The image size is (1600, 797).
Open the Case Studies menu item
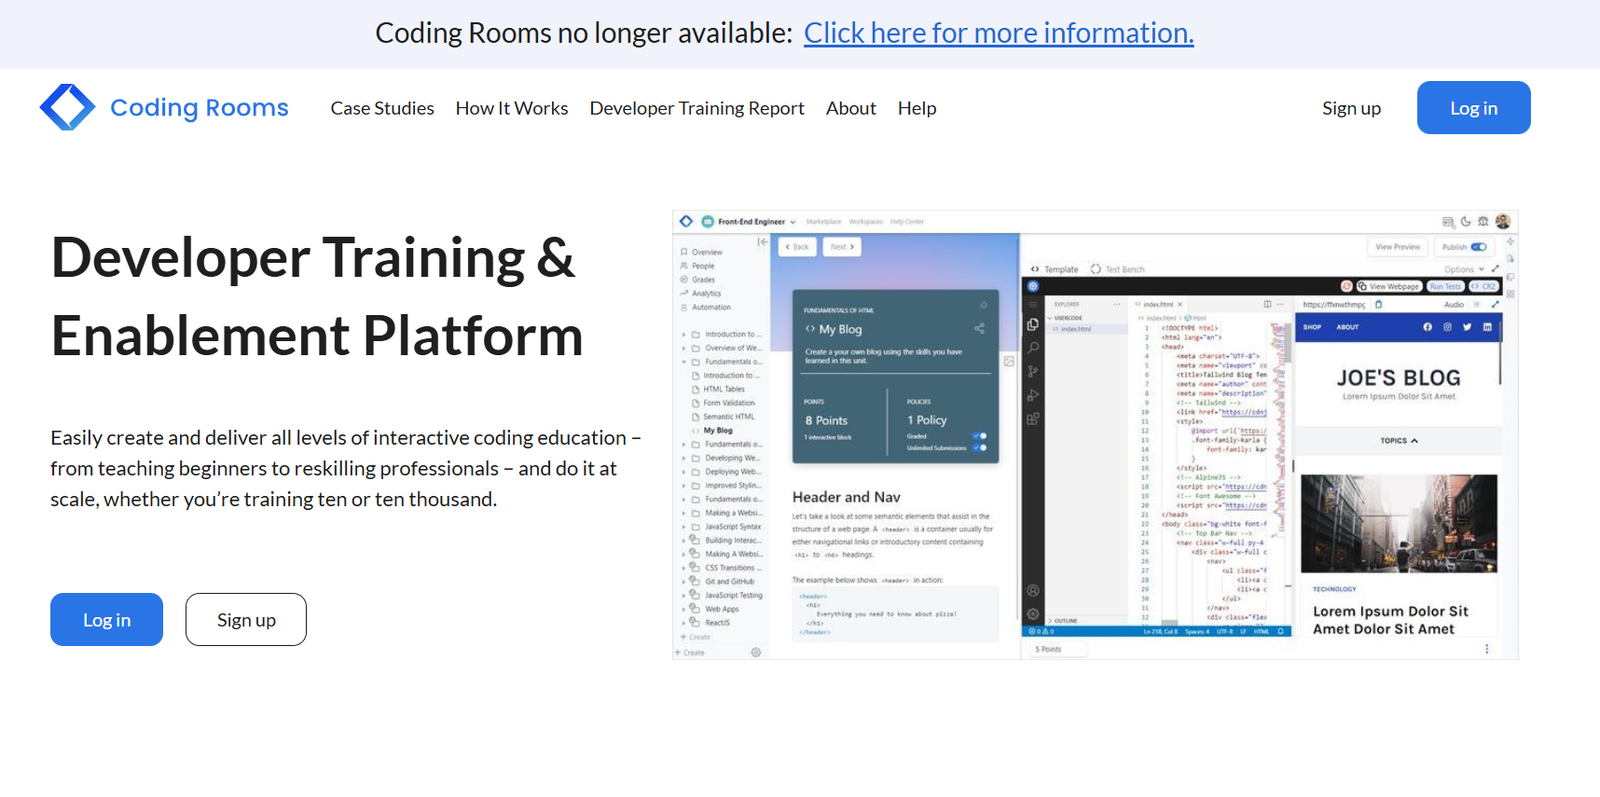pos(382,108)
